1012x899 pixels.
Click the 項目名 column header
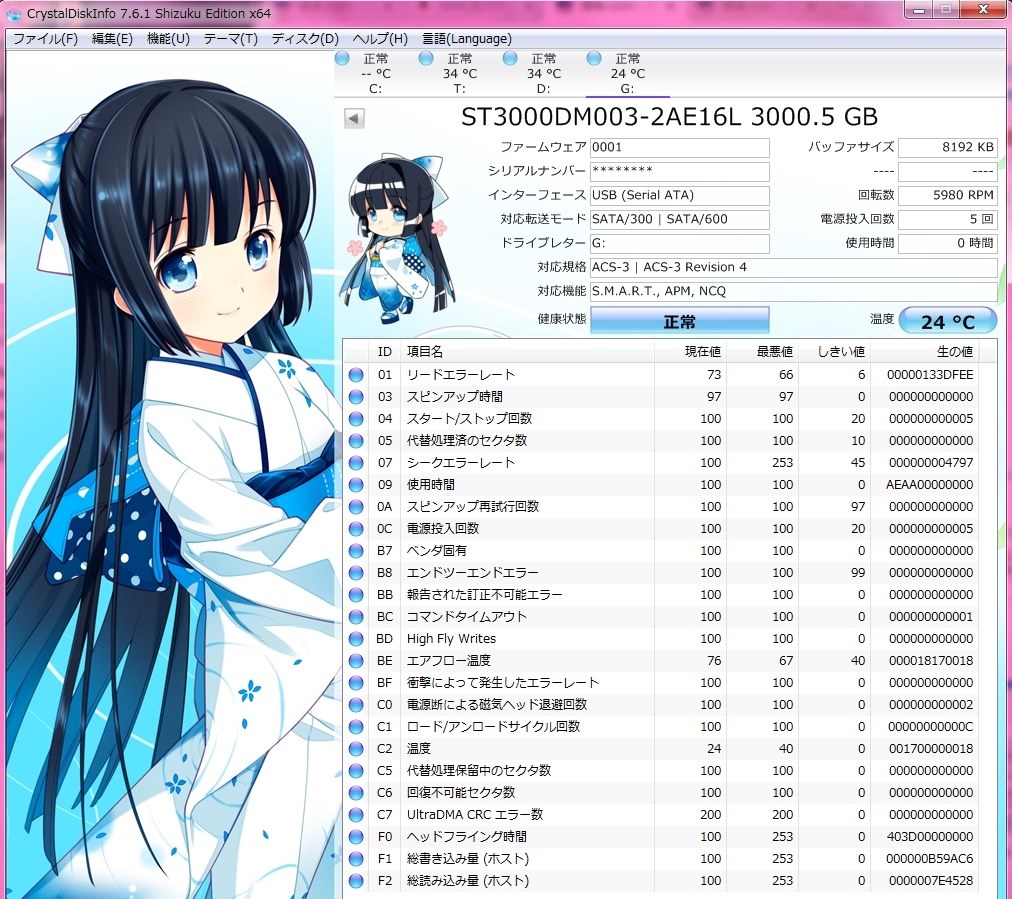(x=527, y=352)
